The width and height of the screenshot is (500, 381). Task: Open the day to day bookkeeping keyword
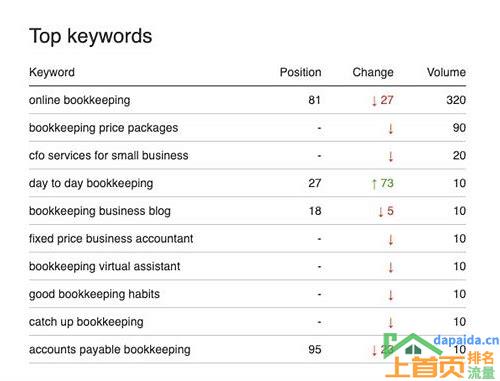[x=91, y=183]
